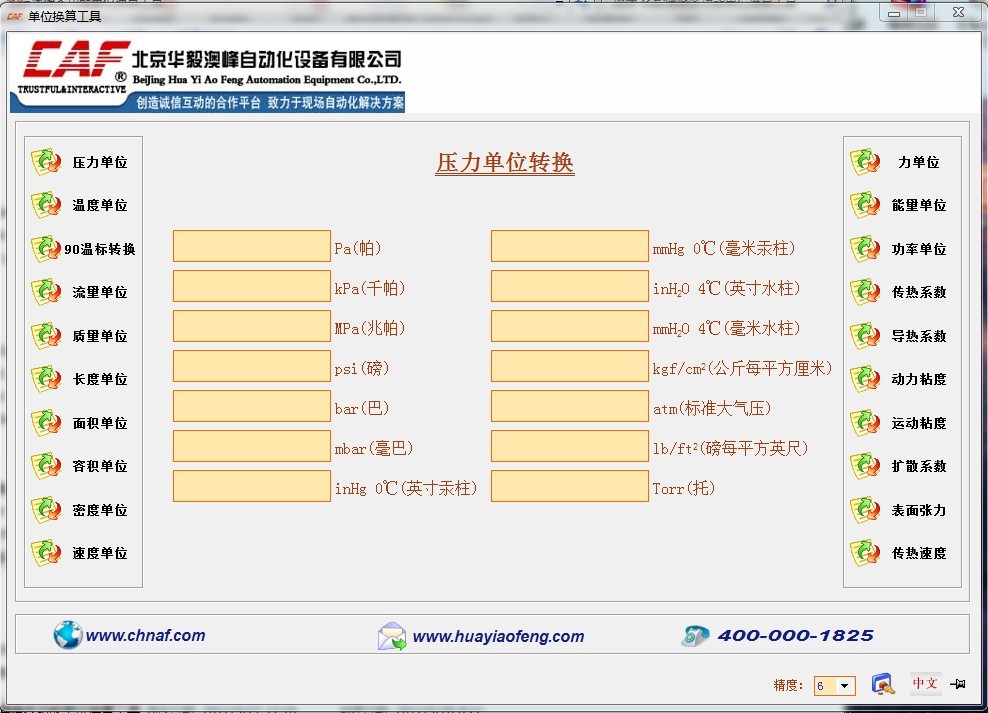Click the atm(标准大气压) input box
The image size is (988, 713).
point(569,406)
